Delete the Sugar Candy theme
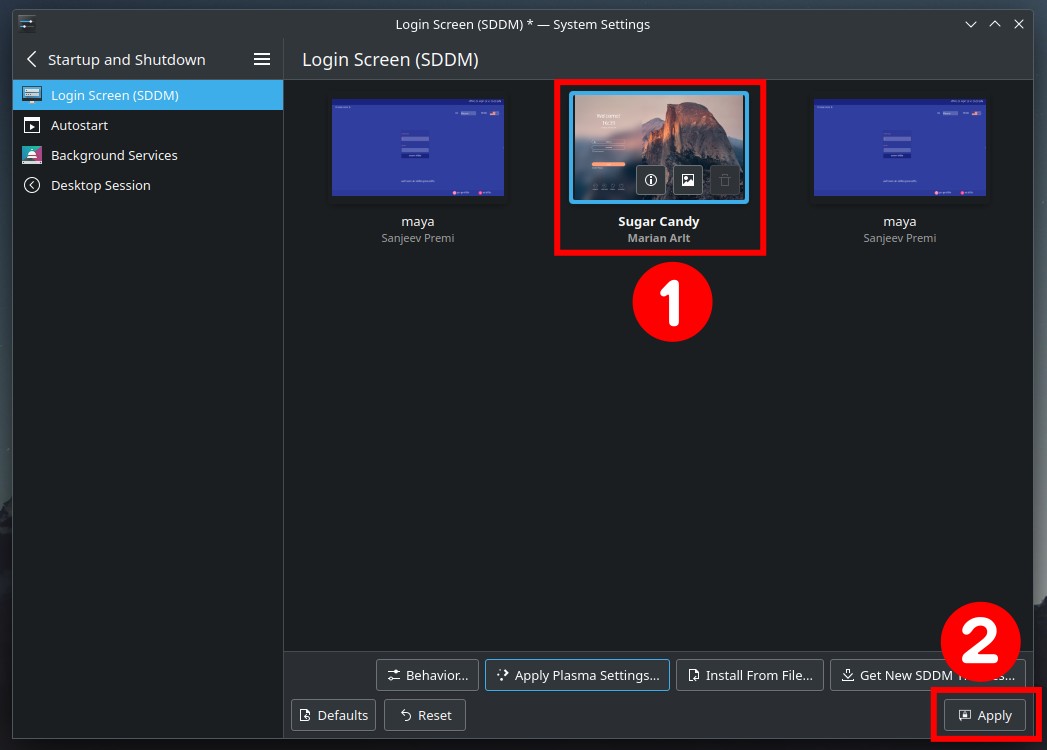Viewport: 1047px width, 750px height. [724, 180]
